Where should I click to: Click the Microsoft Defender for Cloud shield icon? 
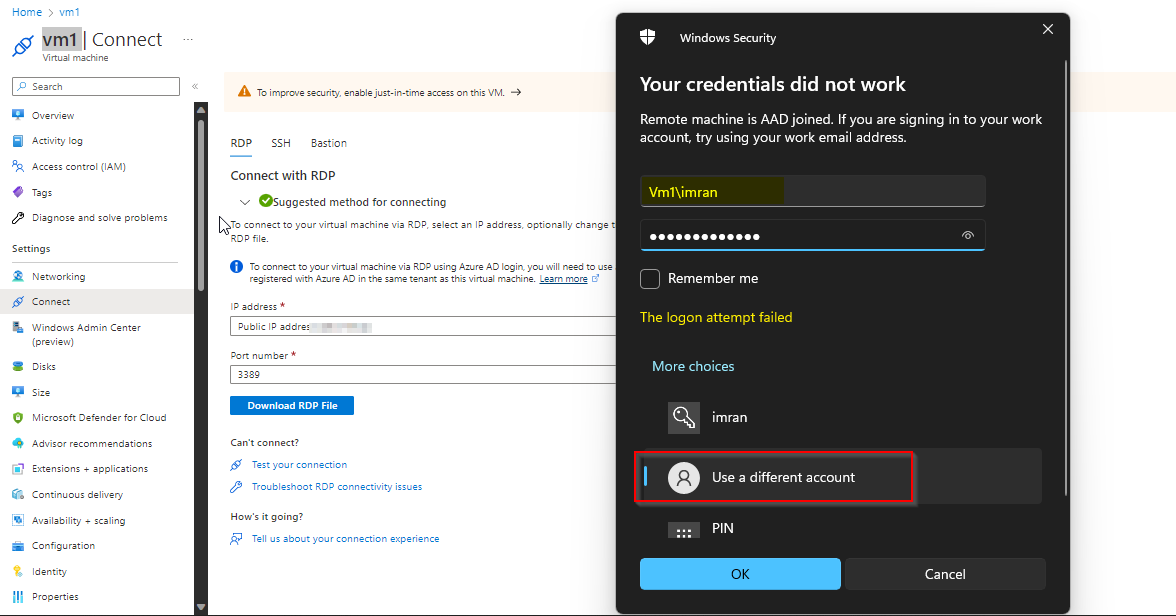pos(18,418)
